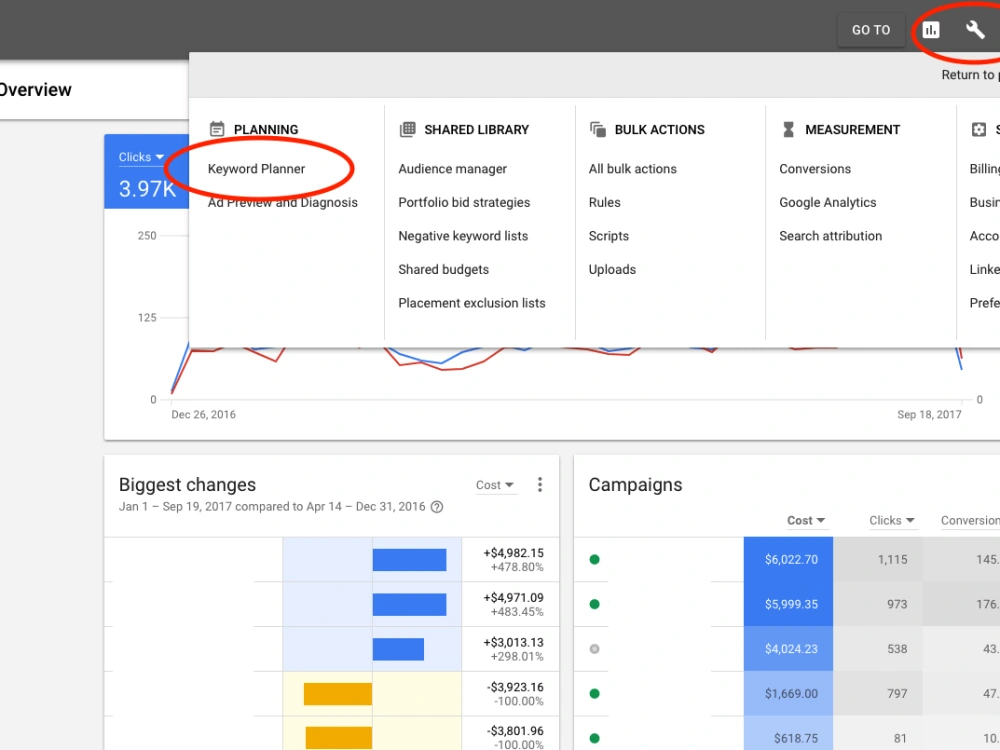Select the 973 clicks cell
This screenshot has height=750, width=1000.
[x=878, y=604]
